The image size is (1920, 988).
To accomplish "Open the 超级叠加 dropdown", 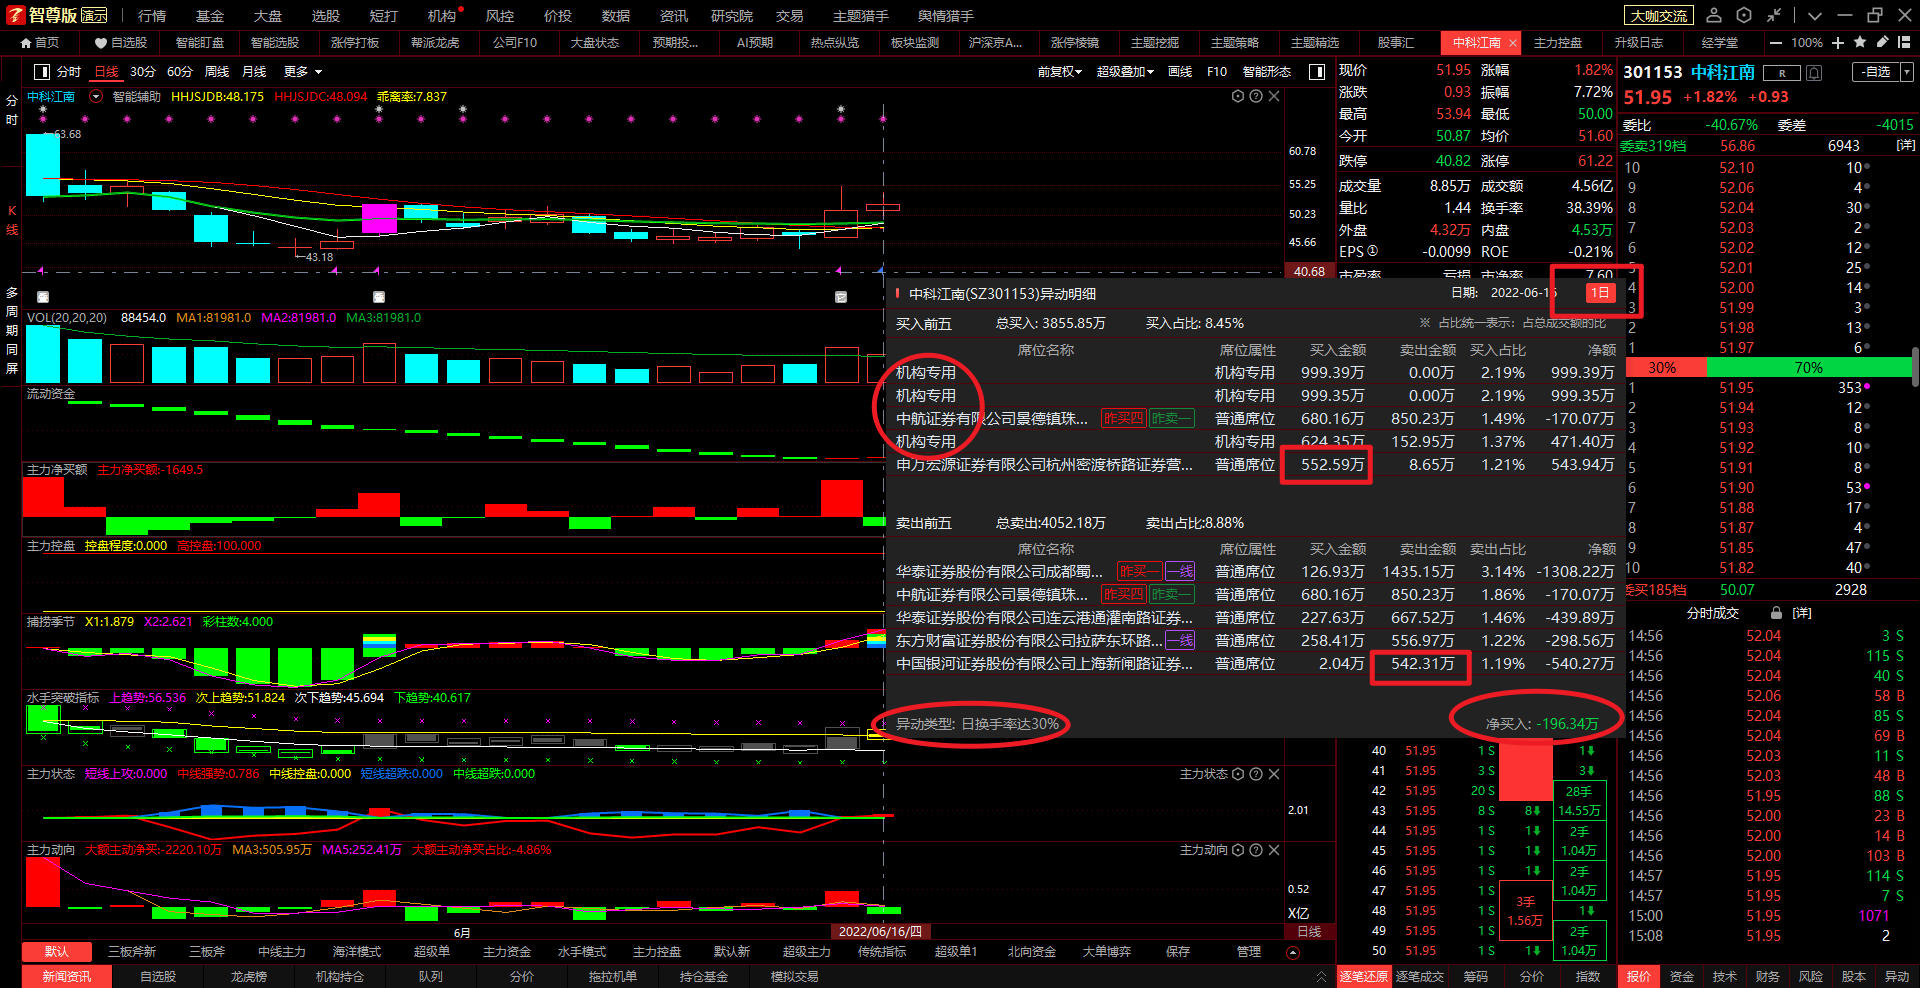I will coord(1125,72).
